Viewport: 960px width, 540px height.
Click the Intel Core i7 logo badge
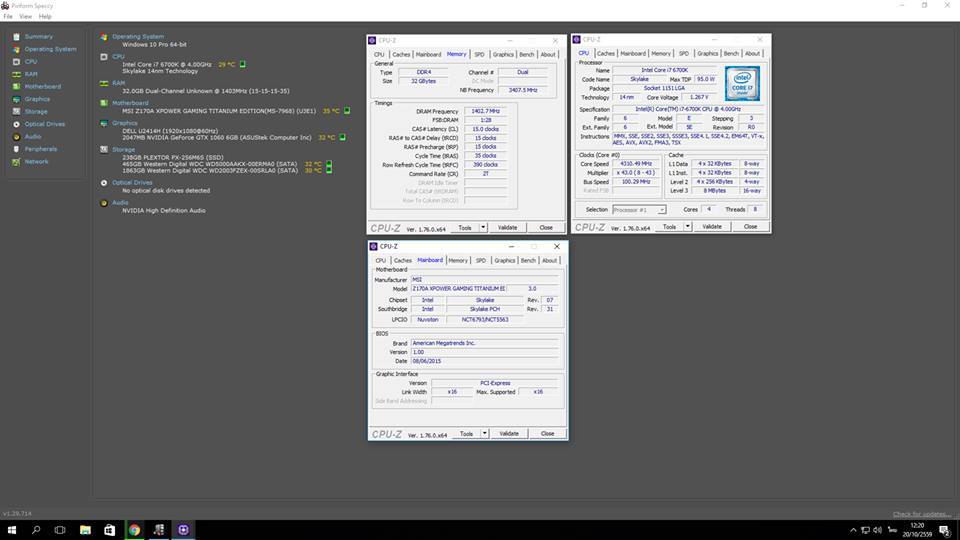click(x=742, y=84)
